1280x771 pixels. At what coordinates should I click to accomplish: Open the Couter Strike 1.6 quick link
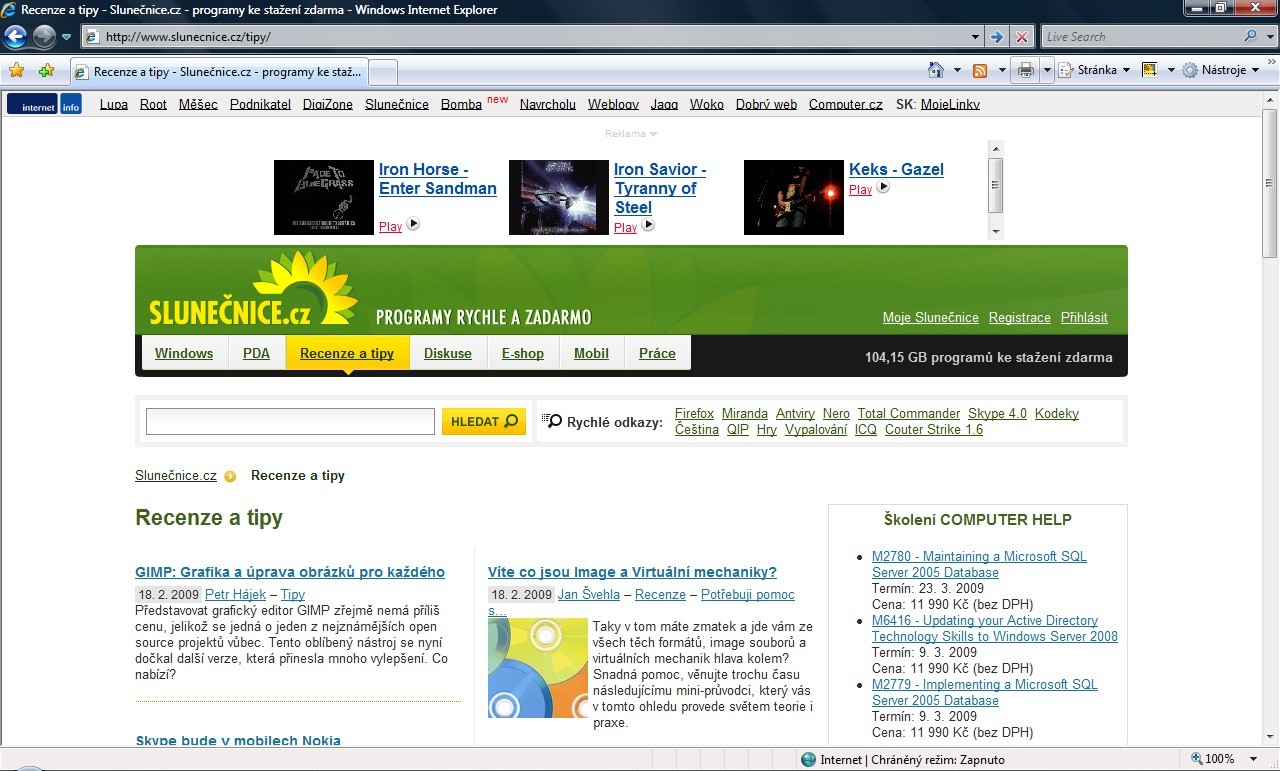pyautogui.click(x=934, y=429)
